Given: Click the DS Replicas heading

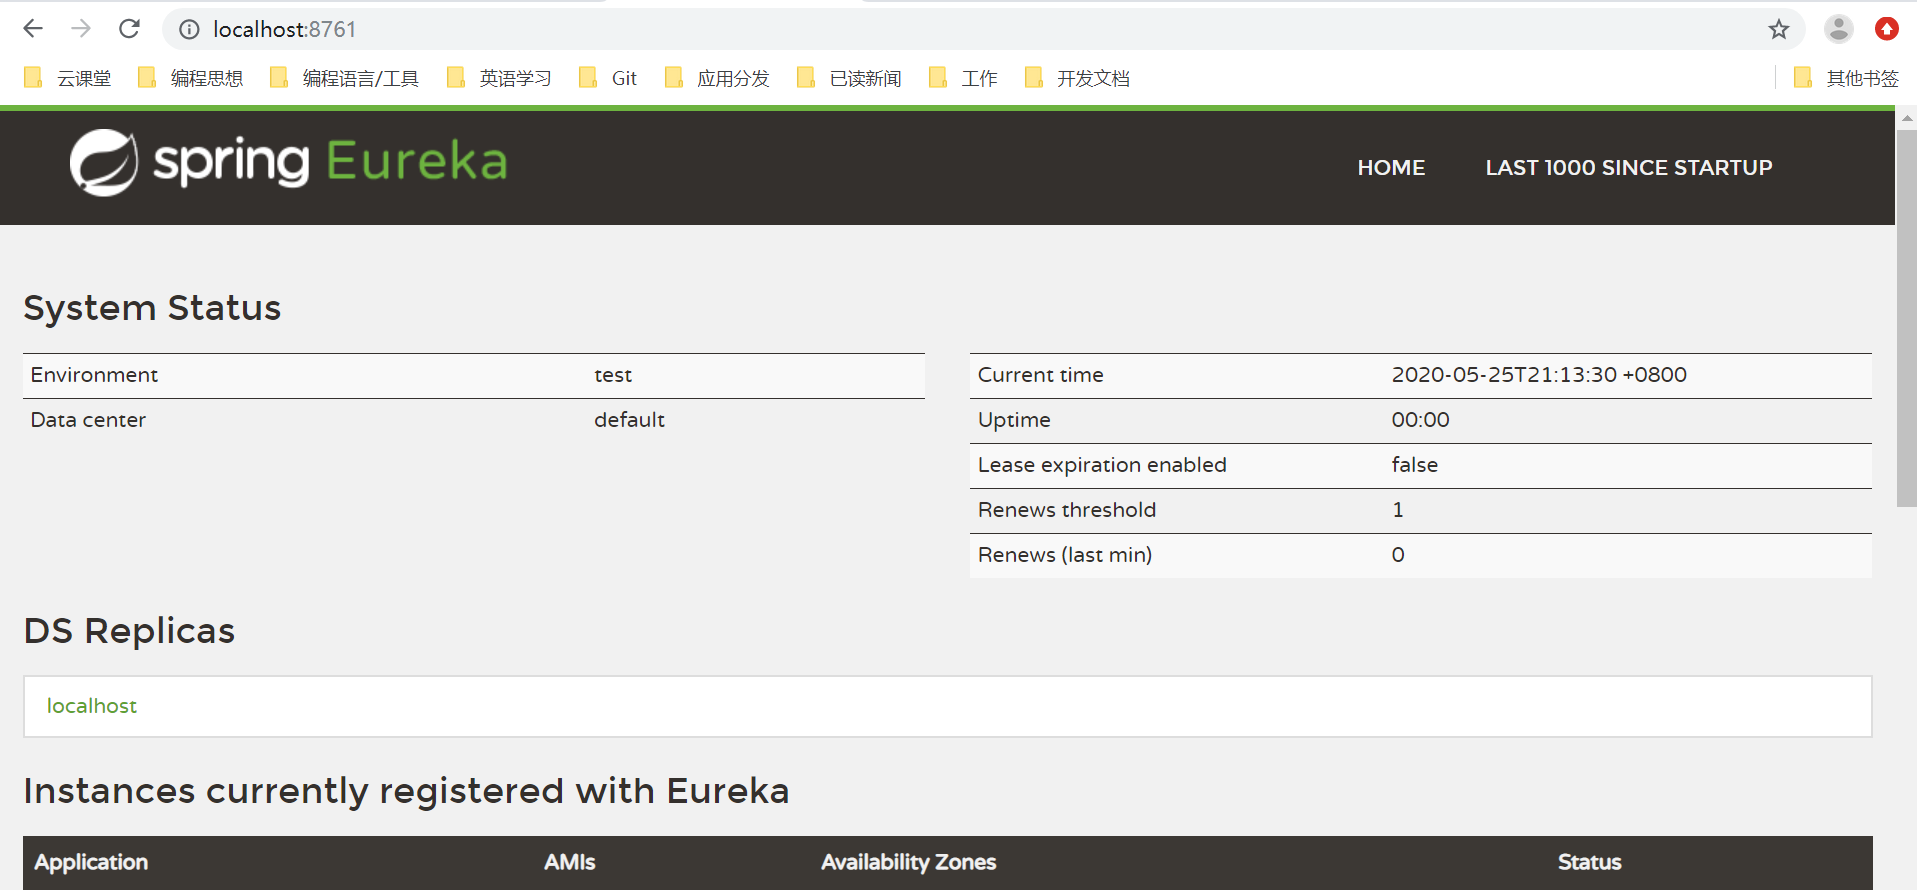Looking at the screenshot, I should click(129, 631).
